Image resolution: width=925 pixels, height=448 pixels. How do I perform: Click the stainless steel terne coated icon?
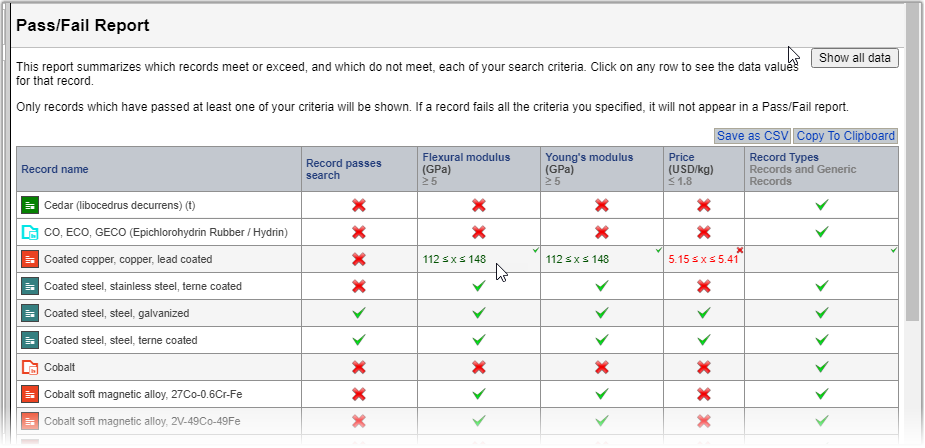coord(29,286)
